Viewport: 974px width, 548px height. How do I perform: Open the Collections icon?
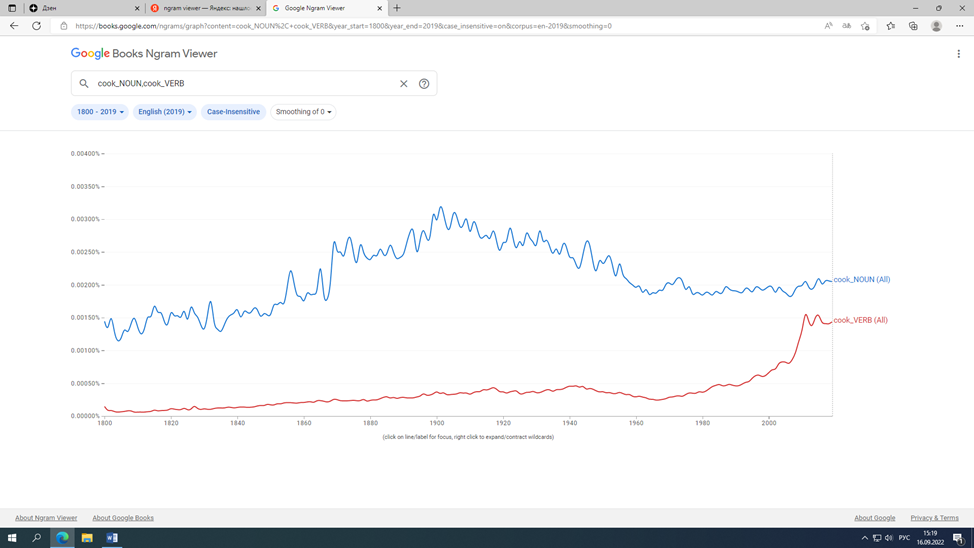913,26
